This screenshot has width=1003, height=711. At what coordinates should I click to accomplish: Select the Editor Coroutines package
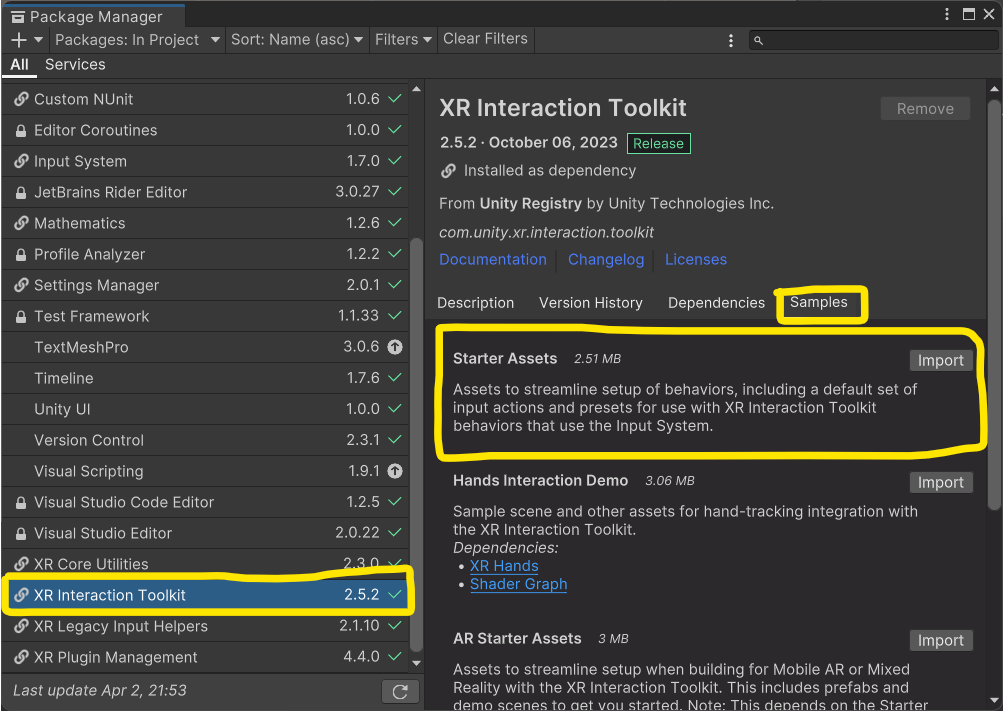click(x=205, y=130)
